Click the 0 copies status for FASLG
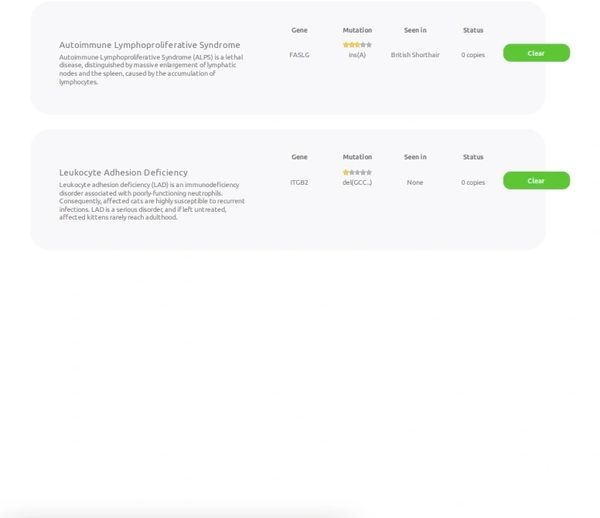The height and width of the screenshot is (518, 600). click(473, 55)
